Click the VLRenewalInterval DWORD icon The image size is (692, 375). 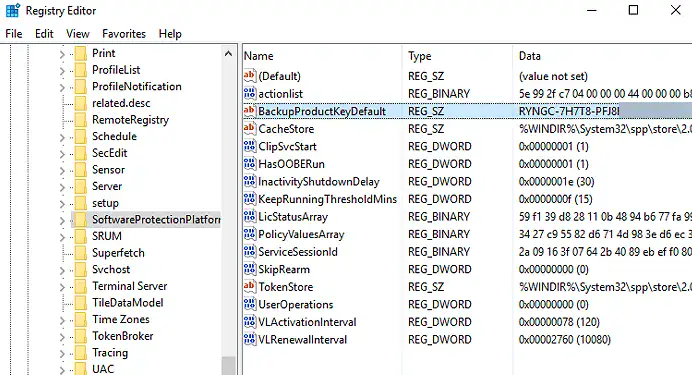tap(249, 339)
